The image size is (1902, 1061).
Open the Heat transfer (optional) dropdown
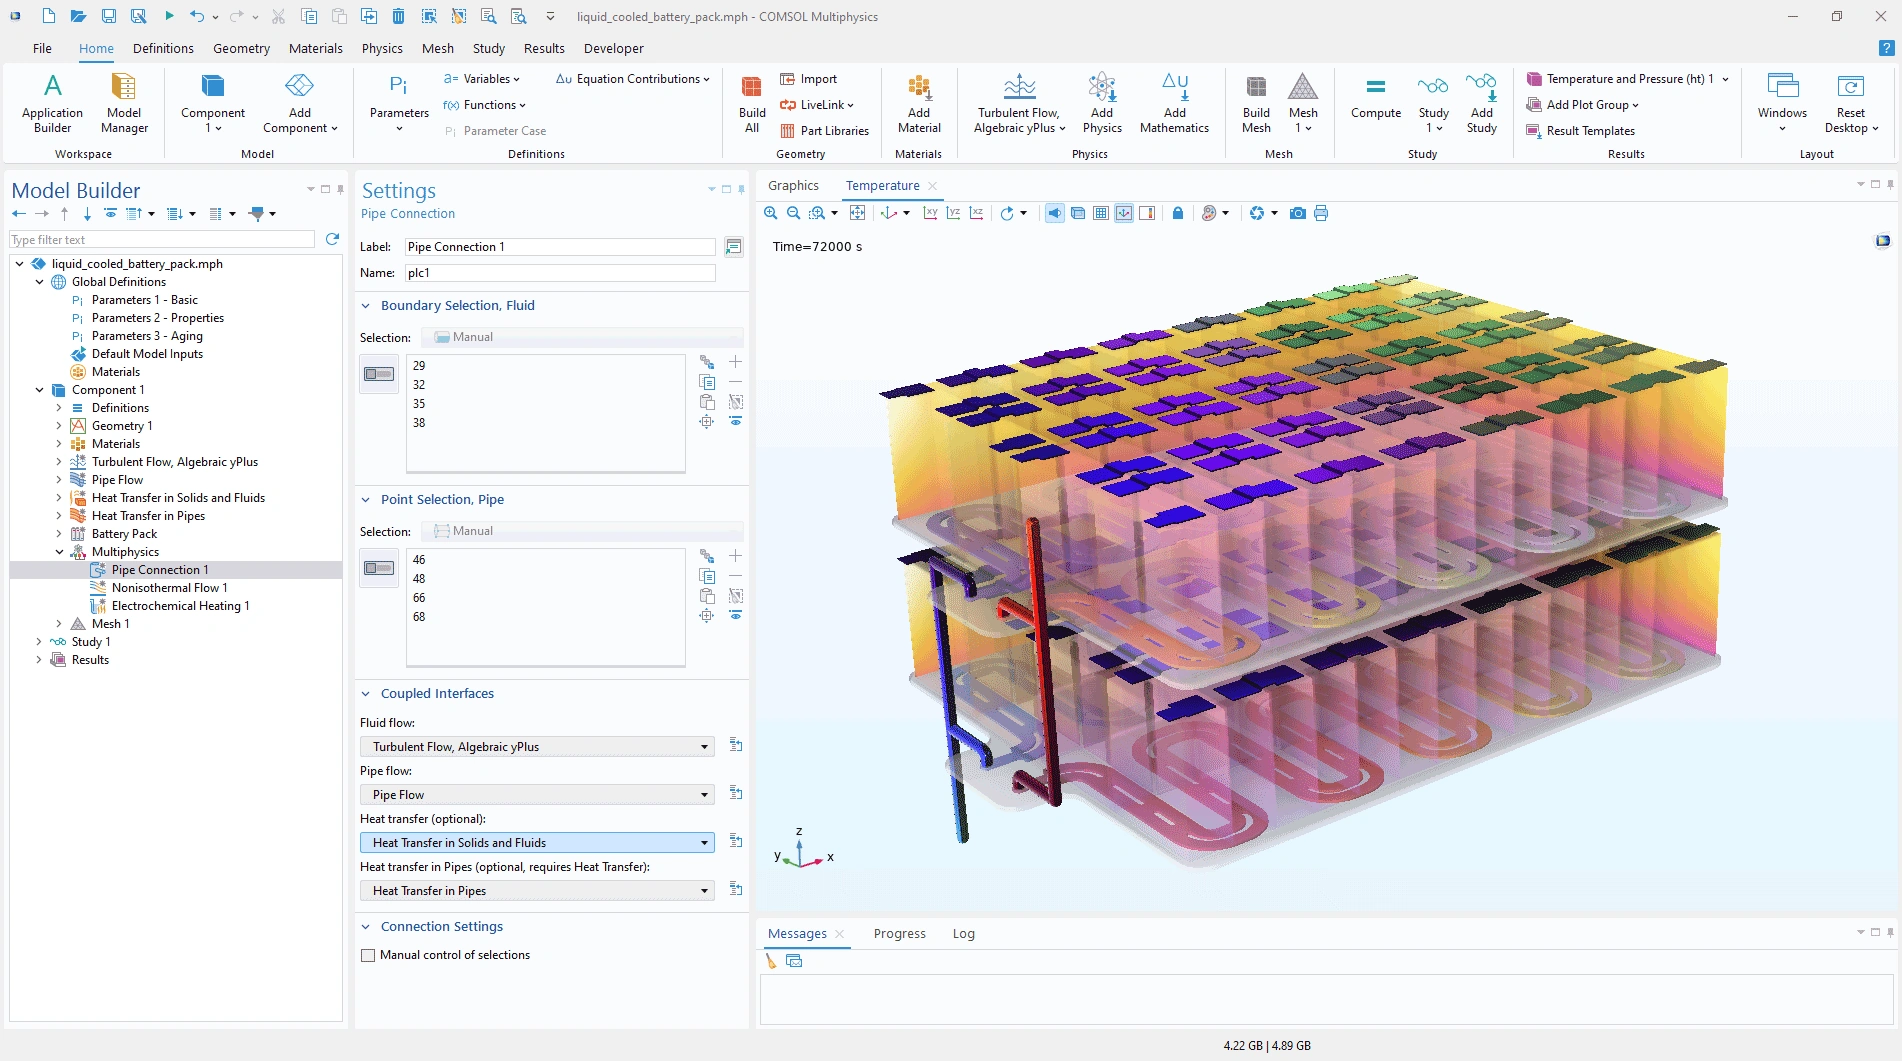[537, 843]
